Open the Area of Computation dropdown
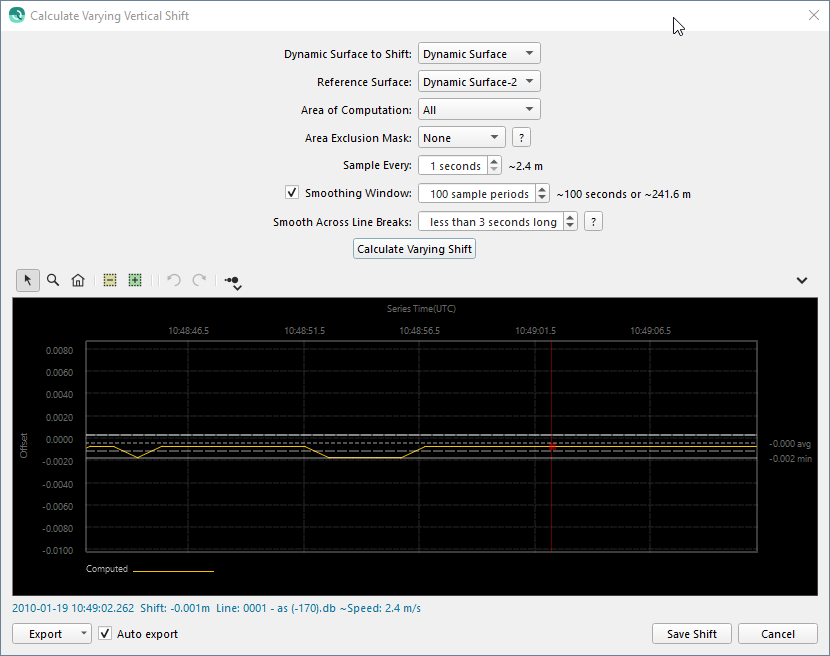The image size is (830, 656). [x=479, y=110]
